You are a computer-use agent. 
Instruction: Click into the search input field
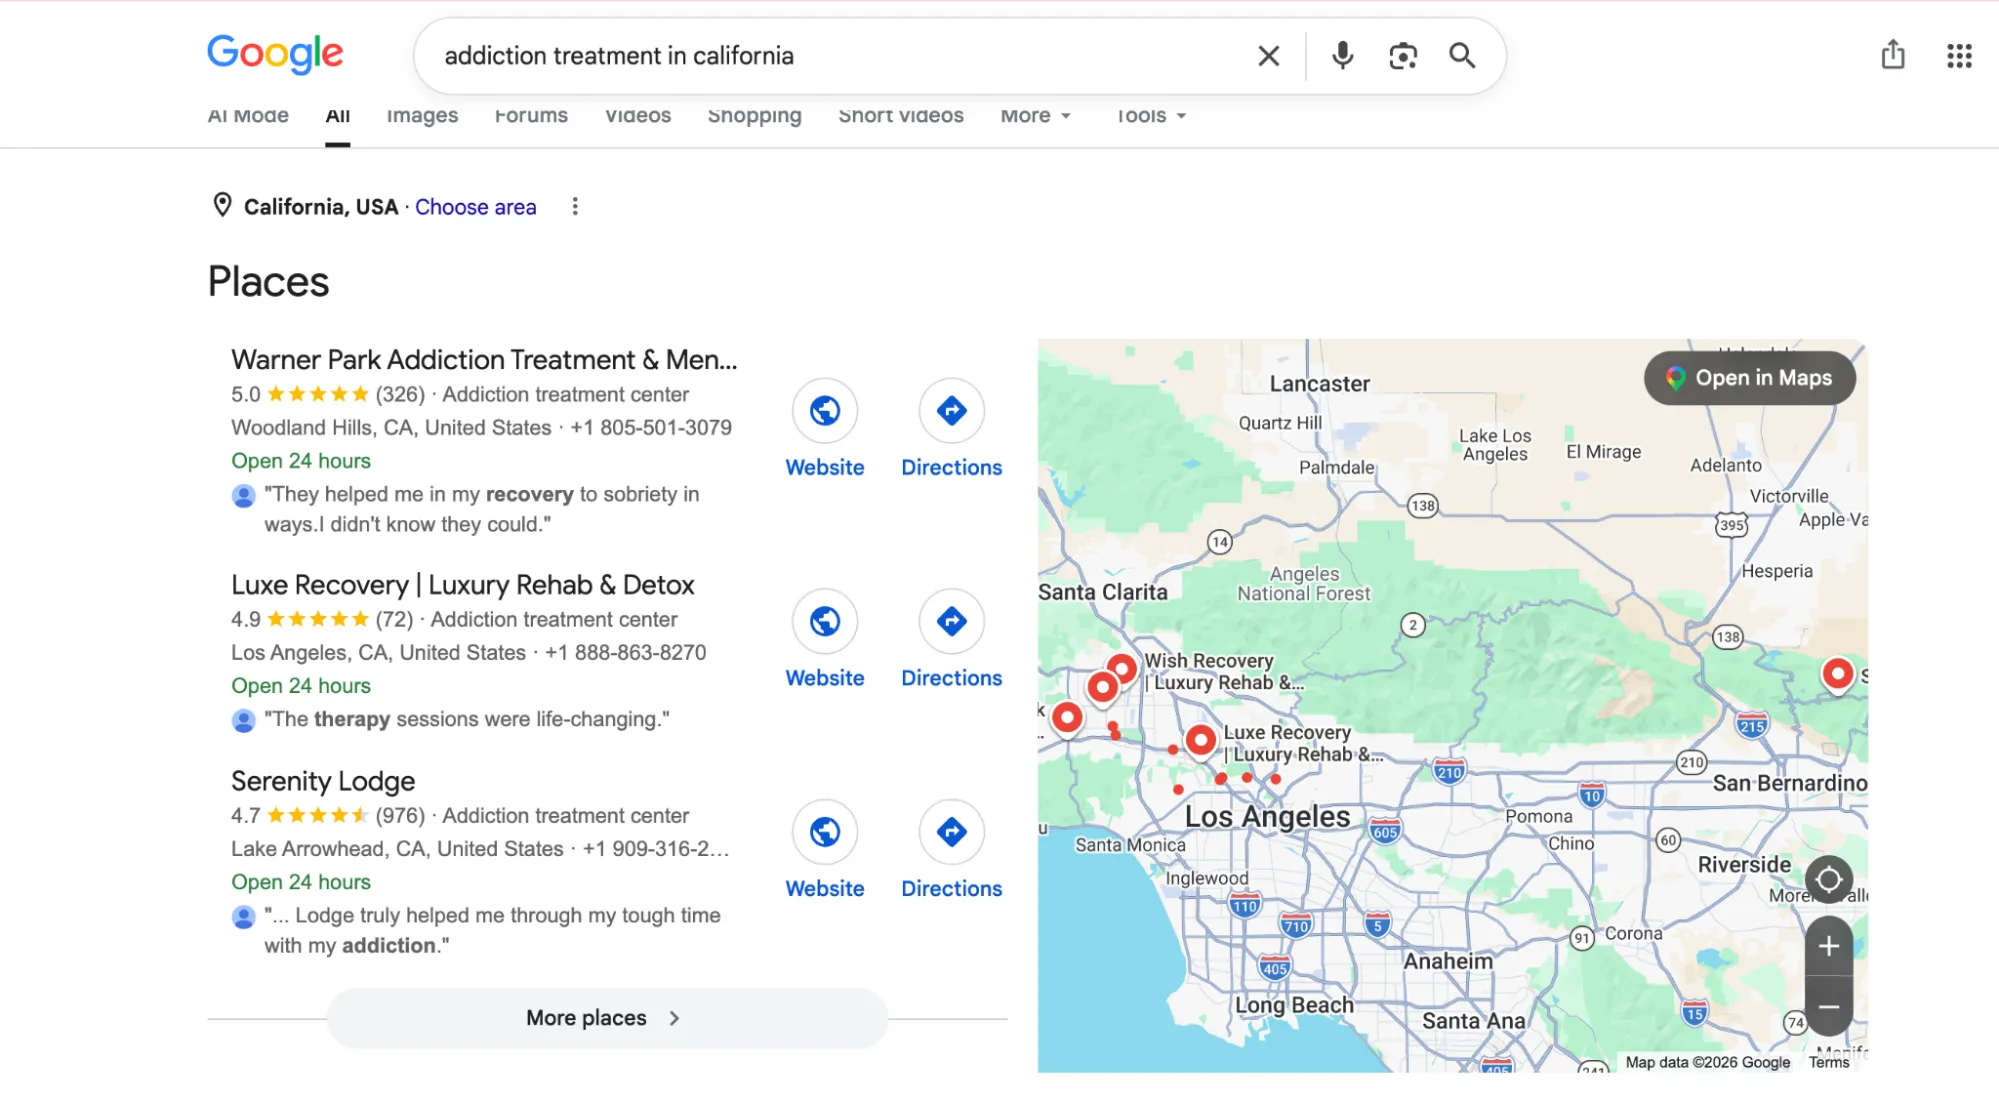pyautogui.click(x=840, y=56)
